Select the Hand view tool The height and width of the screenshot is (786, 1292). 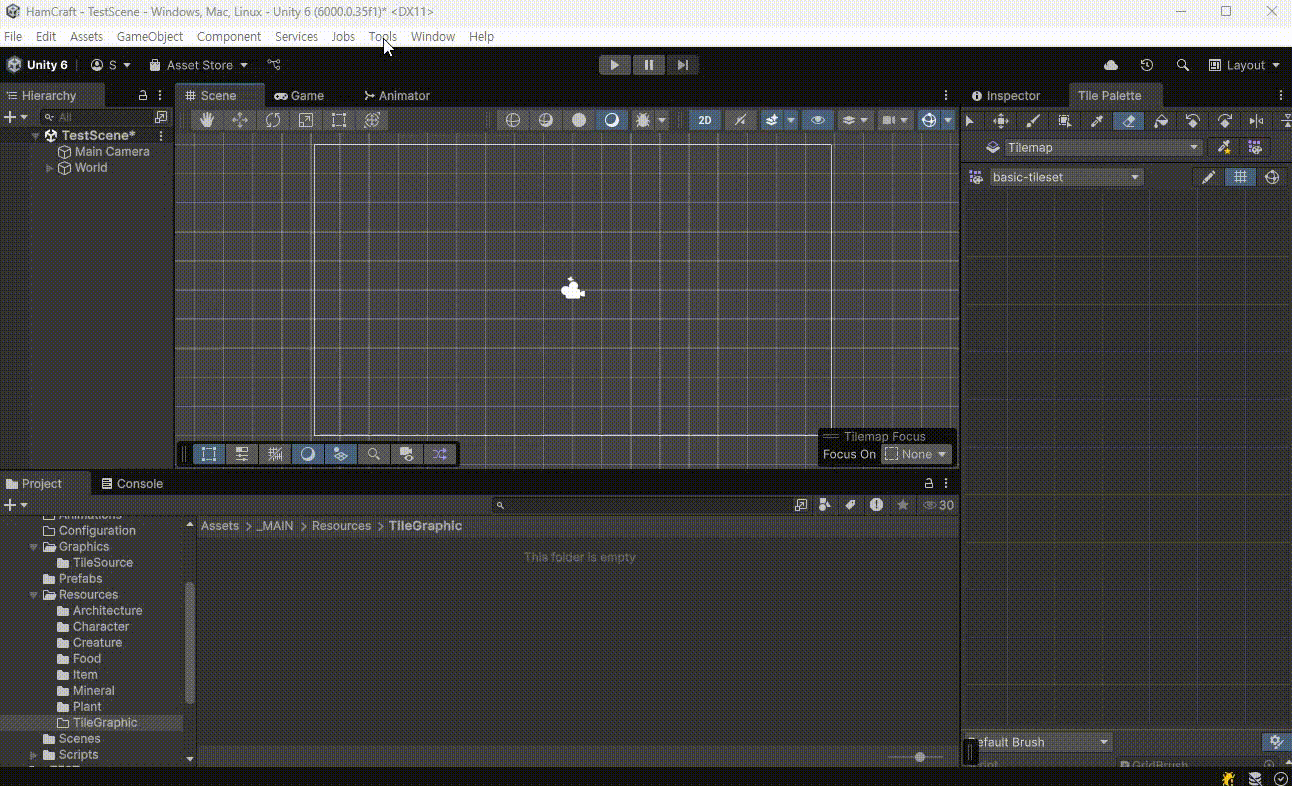pos(207,120)
